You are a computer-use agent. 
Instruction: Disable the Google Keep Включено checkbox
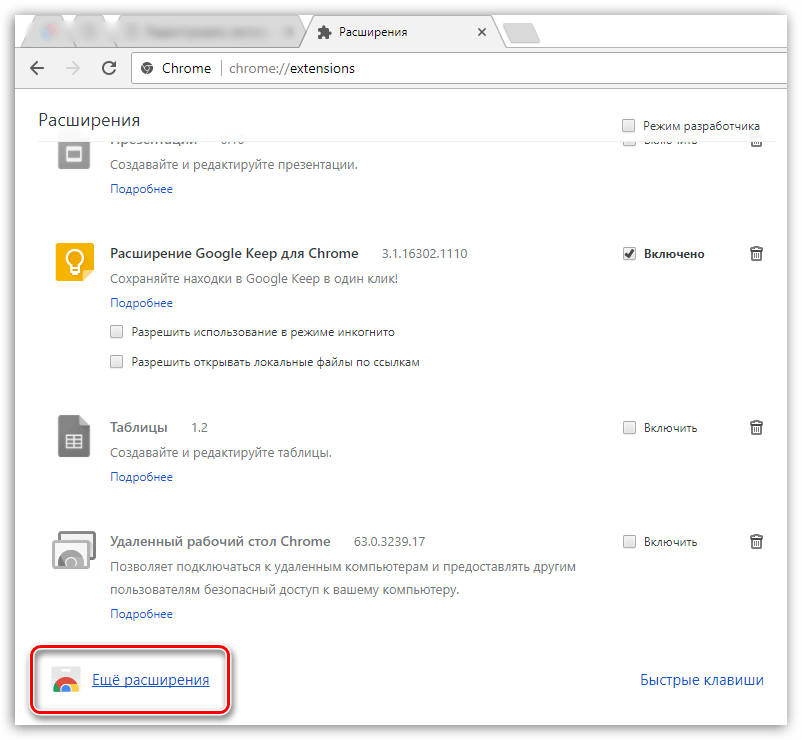[629, 254]
